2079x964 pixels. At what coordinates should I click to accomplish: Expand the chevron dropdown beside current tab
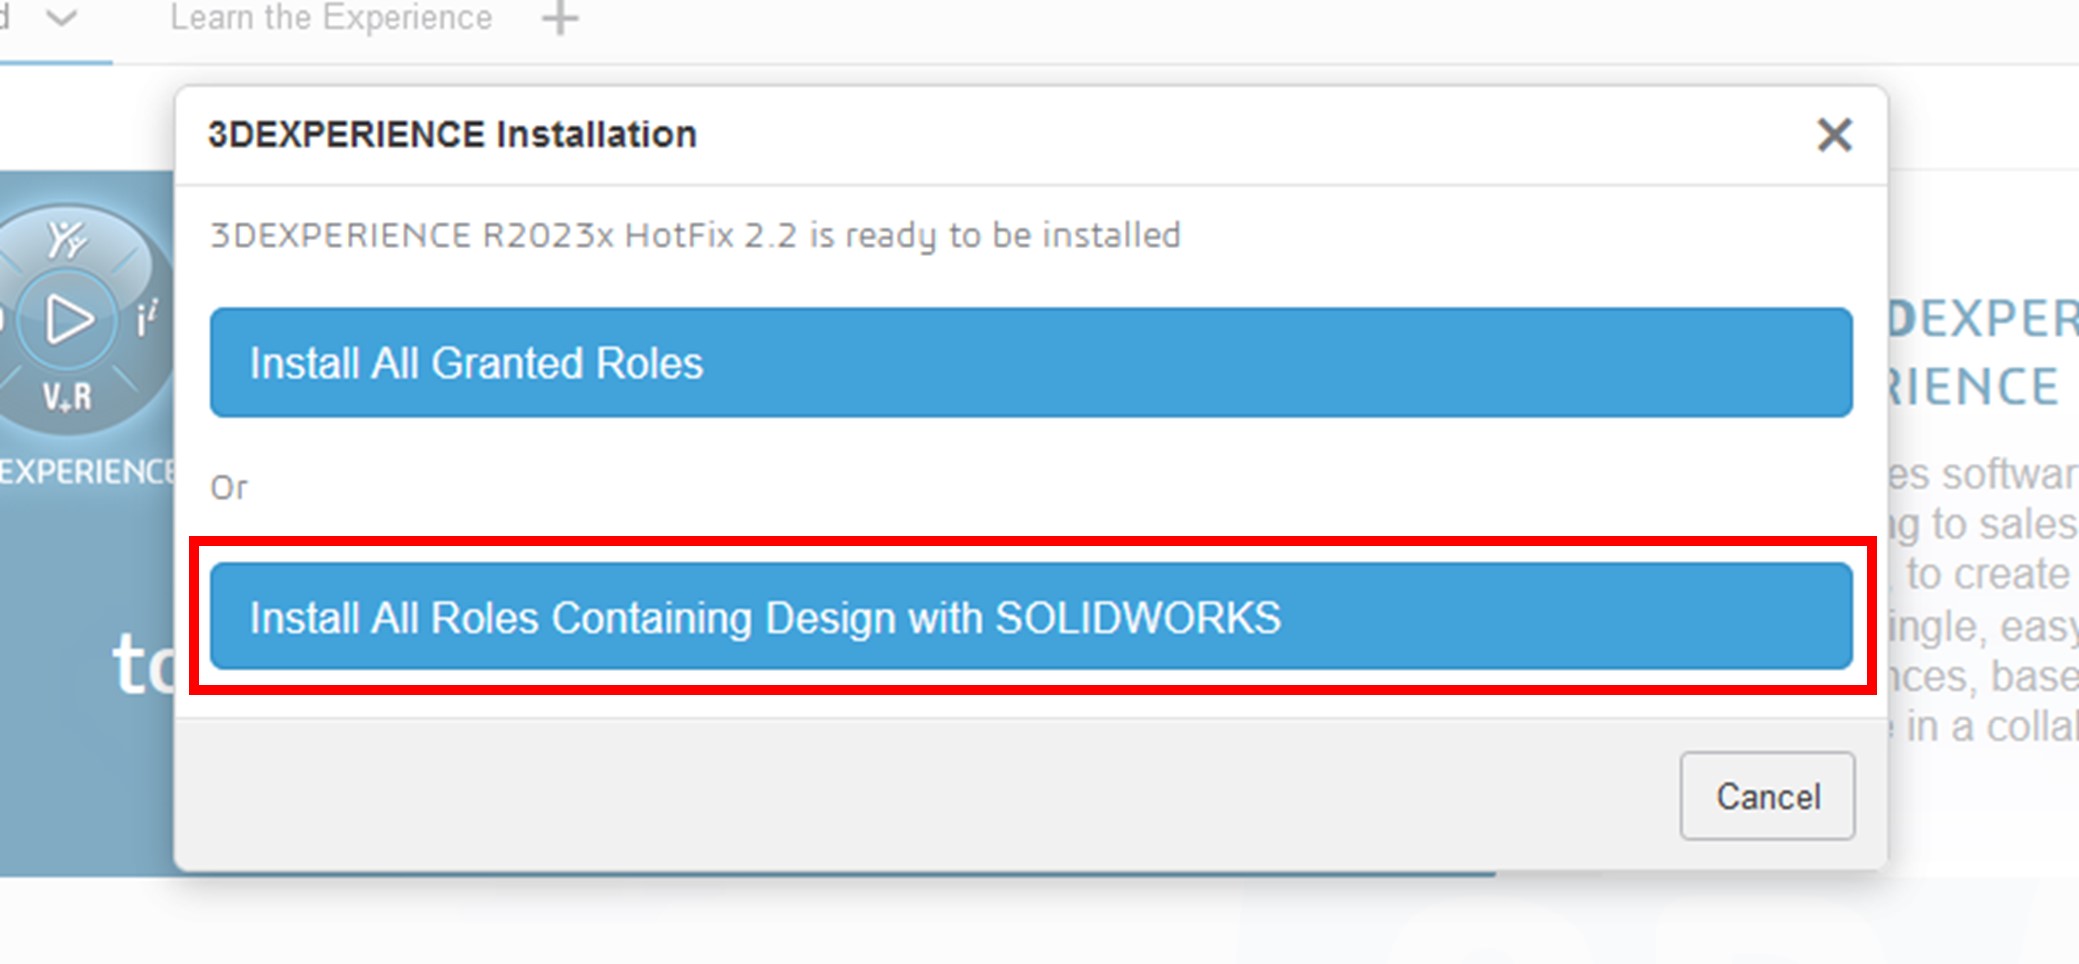(x=62, y=18)
